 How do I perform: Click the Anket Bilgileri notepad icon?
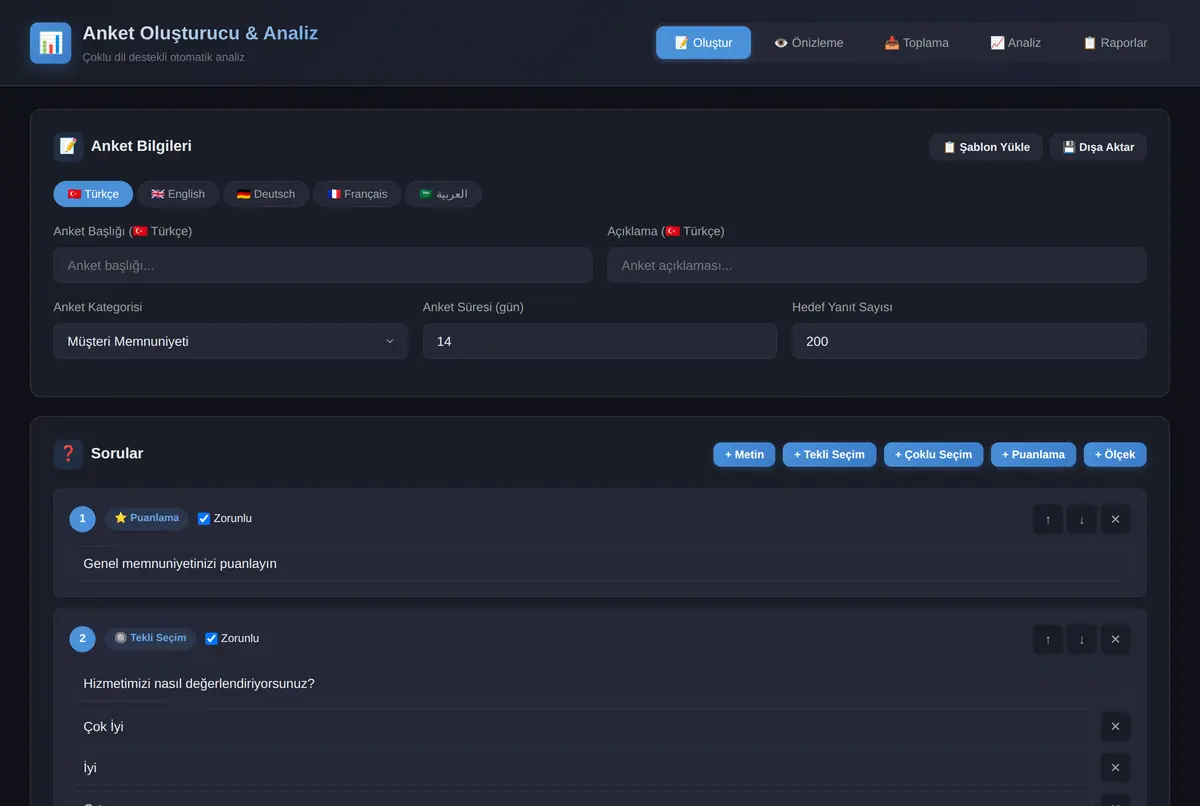point(68,146)
